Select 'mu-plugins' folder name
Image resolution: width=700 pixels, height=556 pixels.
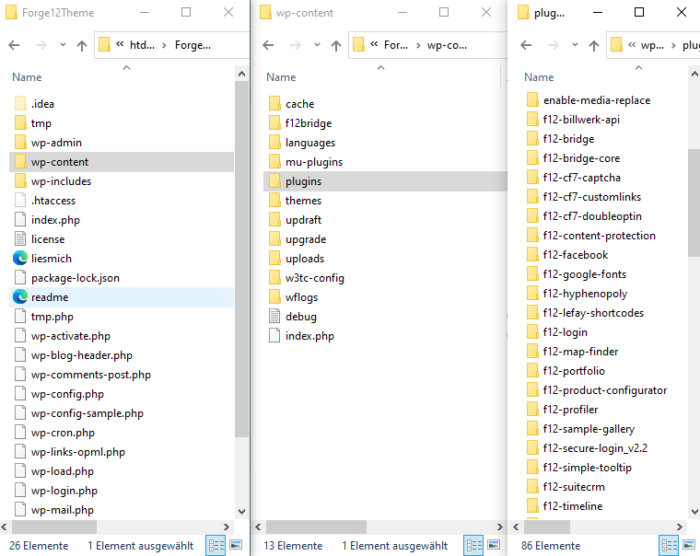314,162
